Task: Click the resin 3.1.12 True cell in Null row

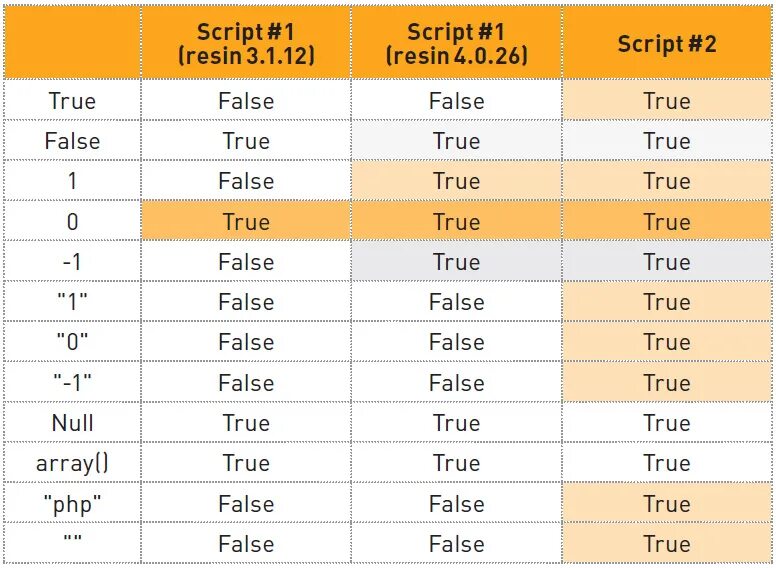Action: tap(246, 423)
